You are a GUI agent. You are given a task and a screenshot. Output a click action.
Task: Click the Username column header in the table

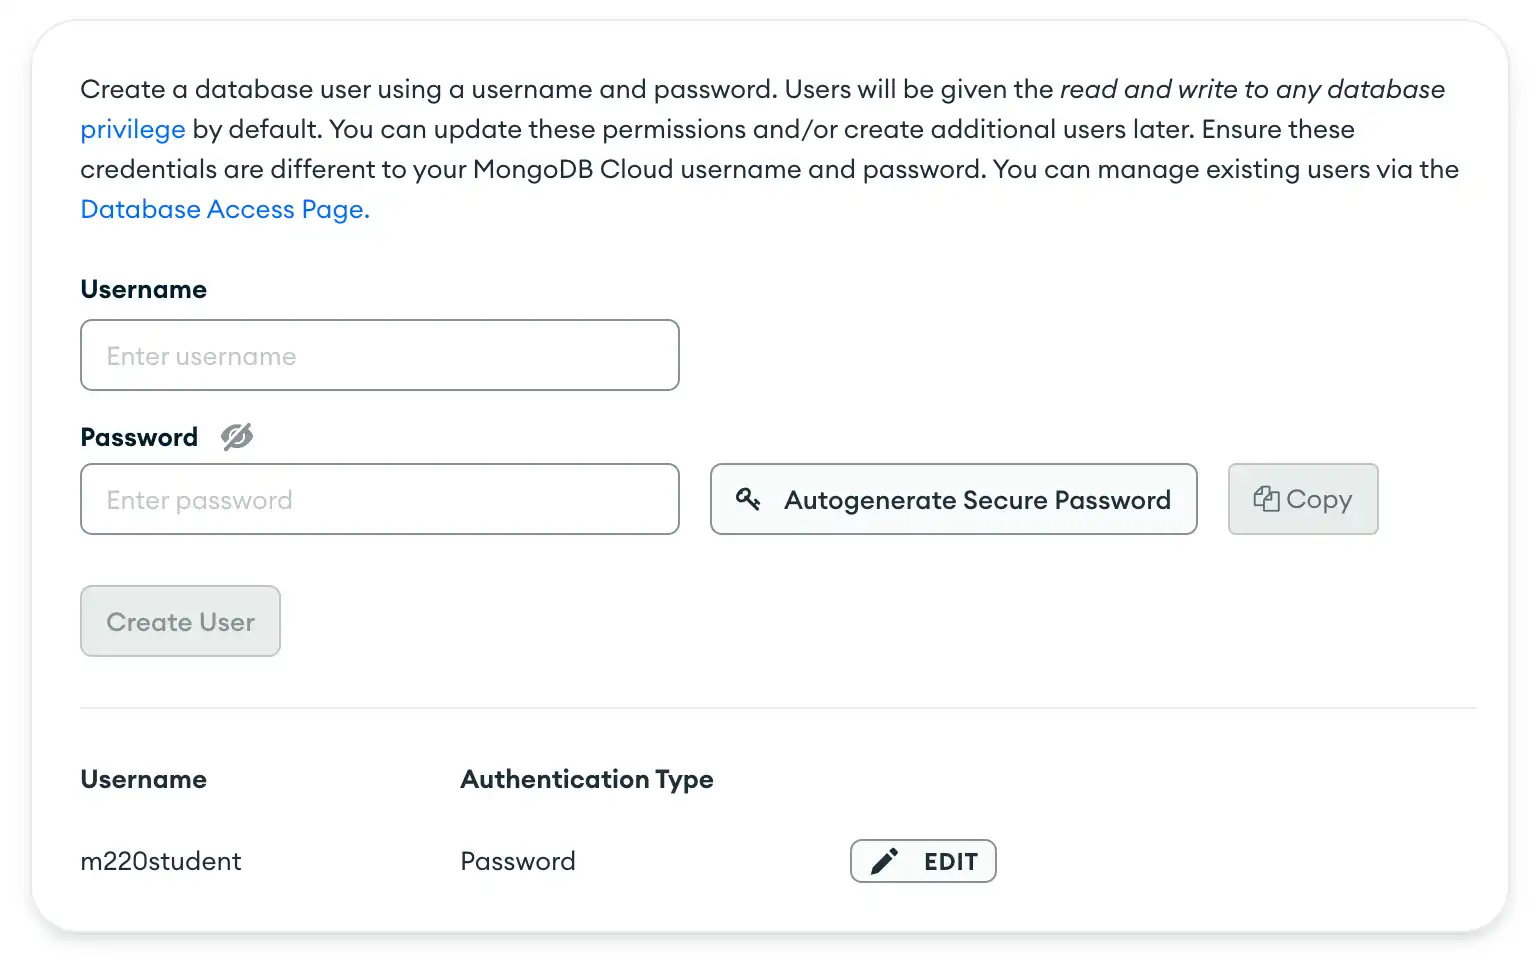point(144,780)
